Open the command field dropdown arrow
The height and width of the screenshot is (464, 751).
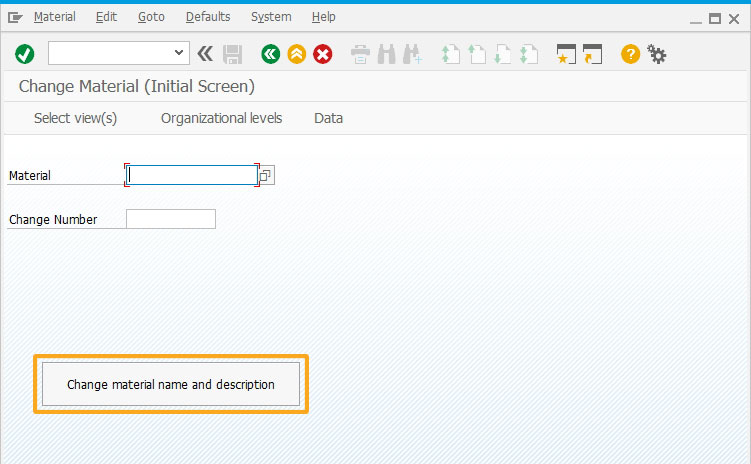coord(179,53)
